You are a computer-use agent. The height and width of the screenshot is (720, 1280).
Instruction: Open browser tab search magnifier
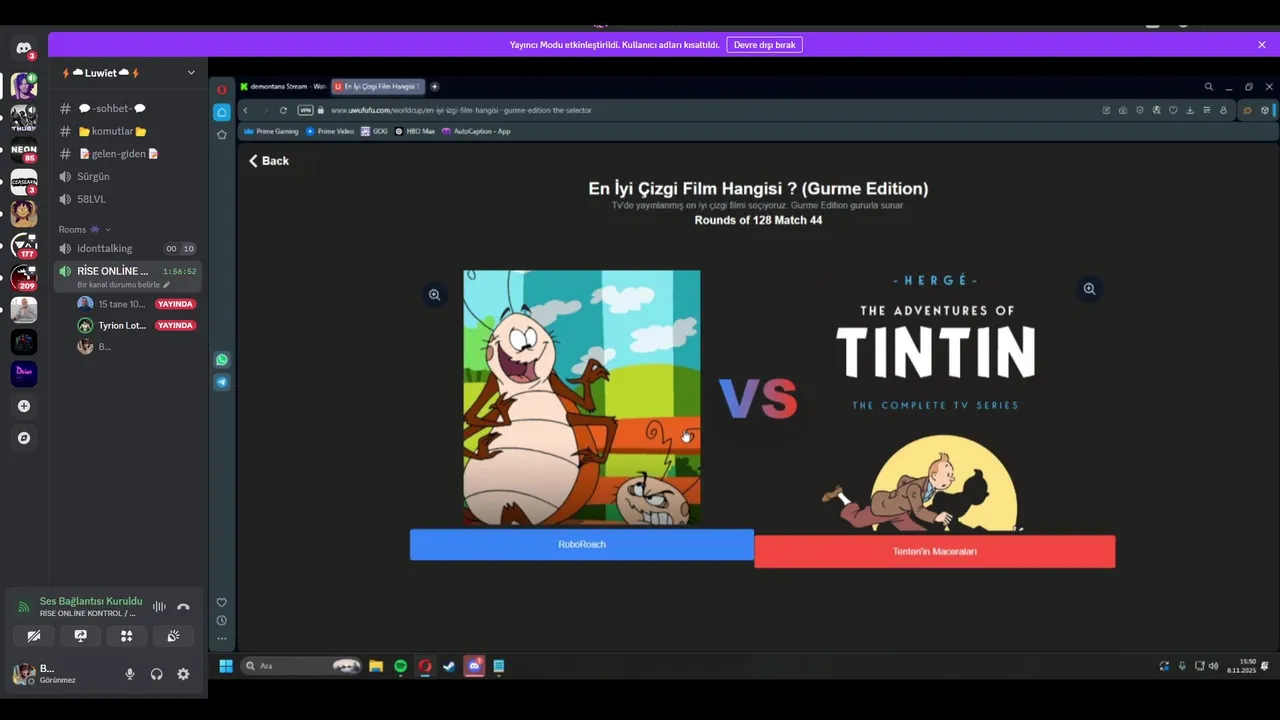[x=1208, y=87]
